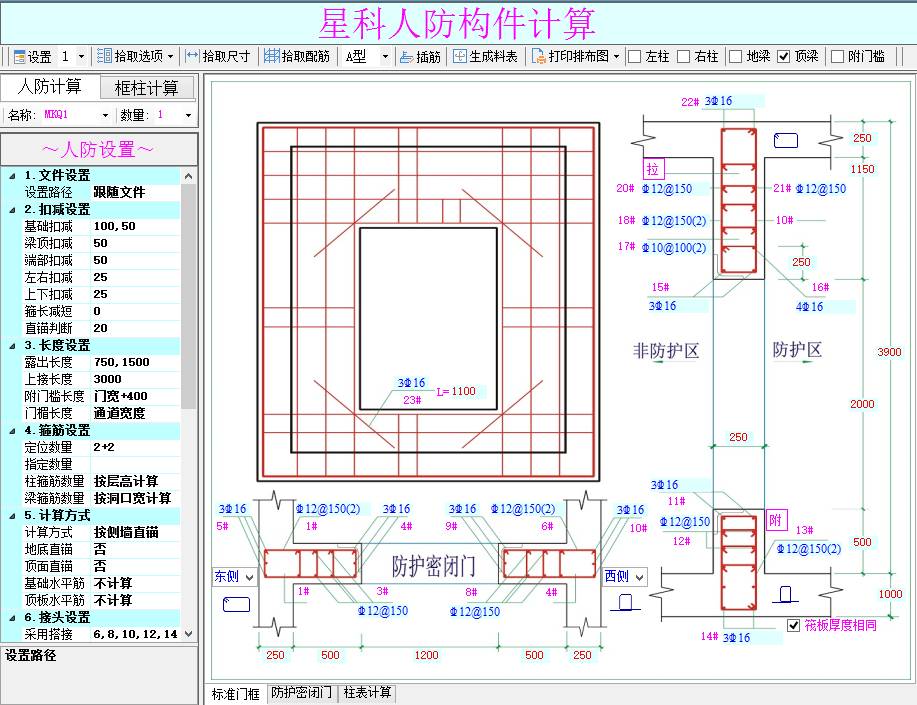Screen dimensions: 917x705
Task: Click the L= 1100 length label
Action: pyautogui.click(x=456, y=391)
